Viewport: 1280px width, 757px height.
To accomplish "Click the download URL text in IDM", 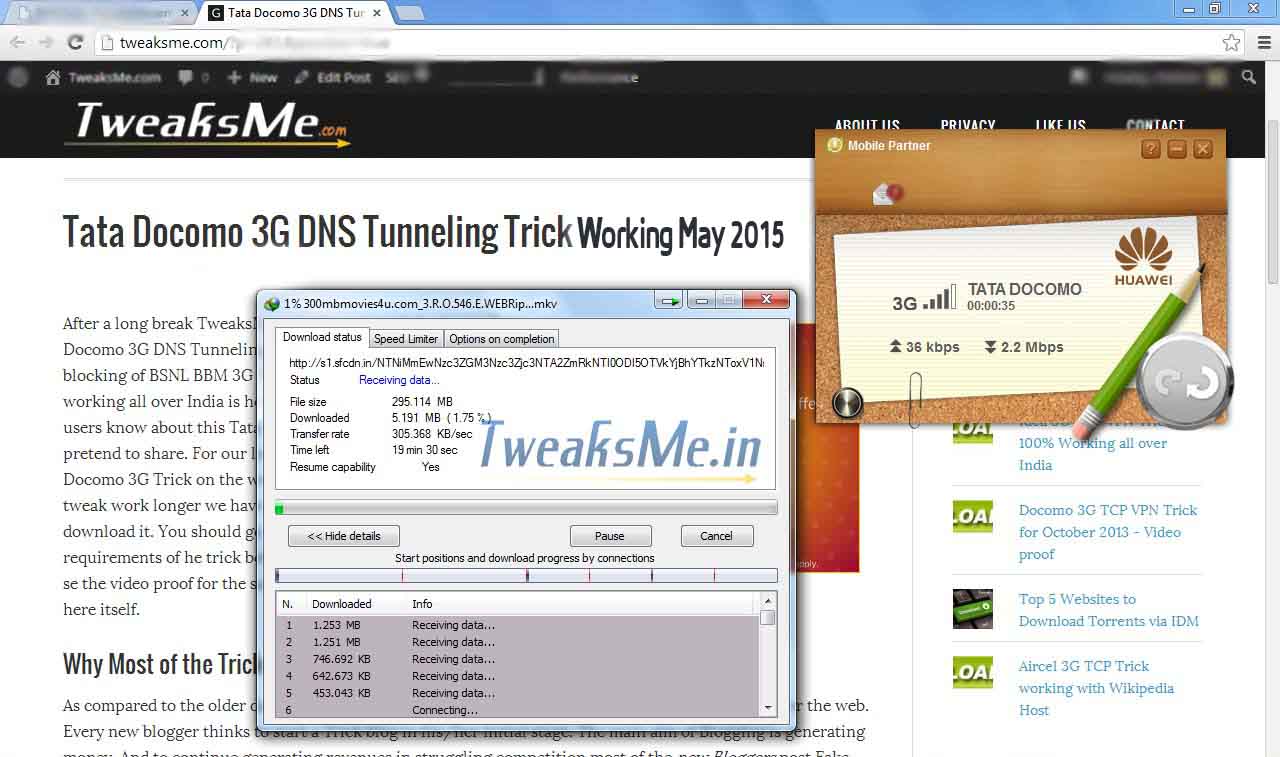I will tap(526, 363).
